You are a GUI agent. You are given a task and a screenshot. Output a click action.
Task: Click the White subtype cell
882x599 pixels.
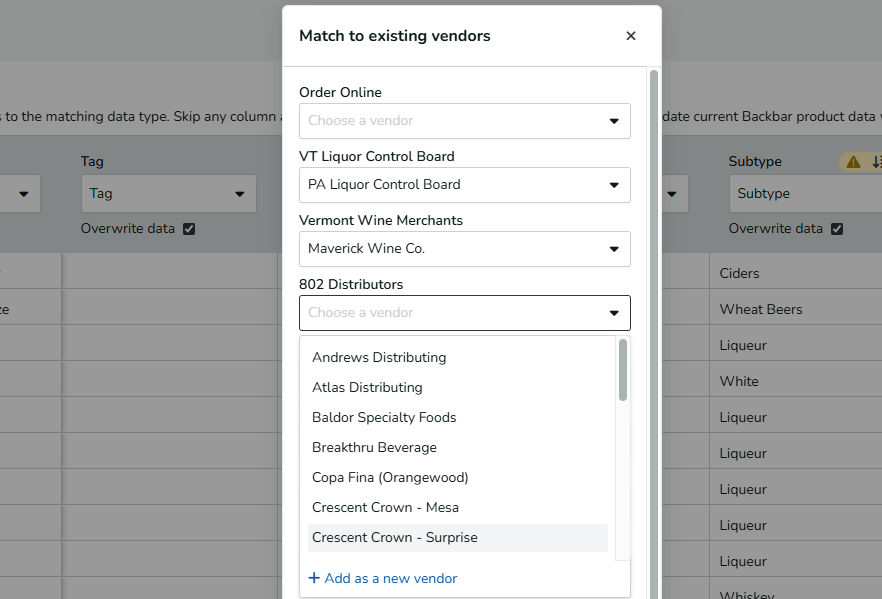[x=796, y=381]
